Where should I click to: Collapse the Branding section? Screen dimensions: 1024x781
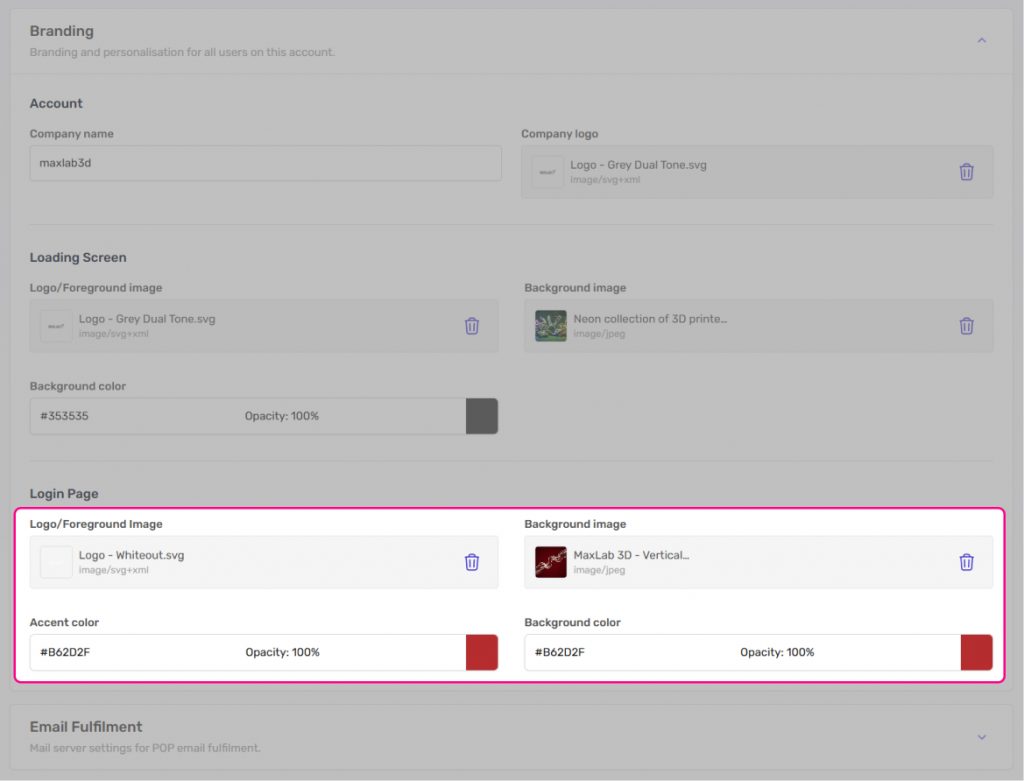(x=981, y=41)
